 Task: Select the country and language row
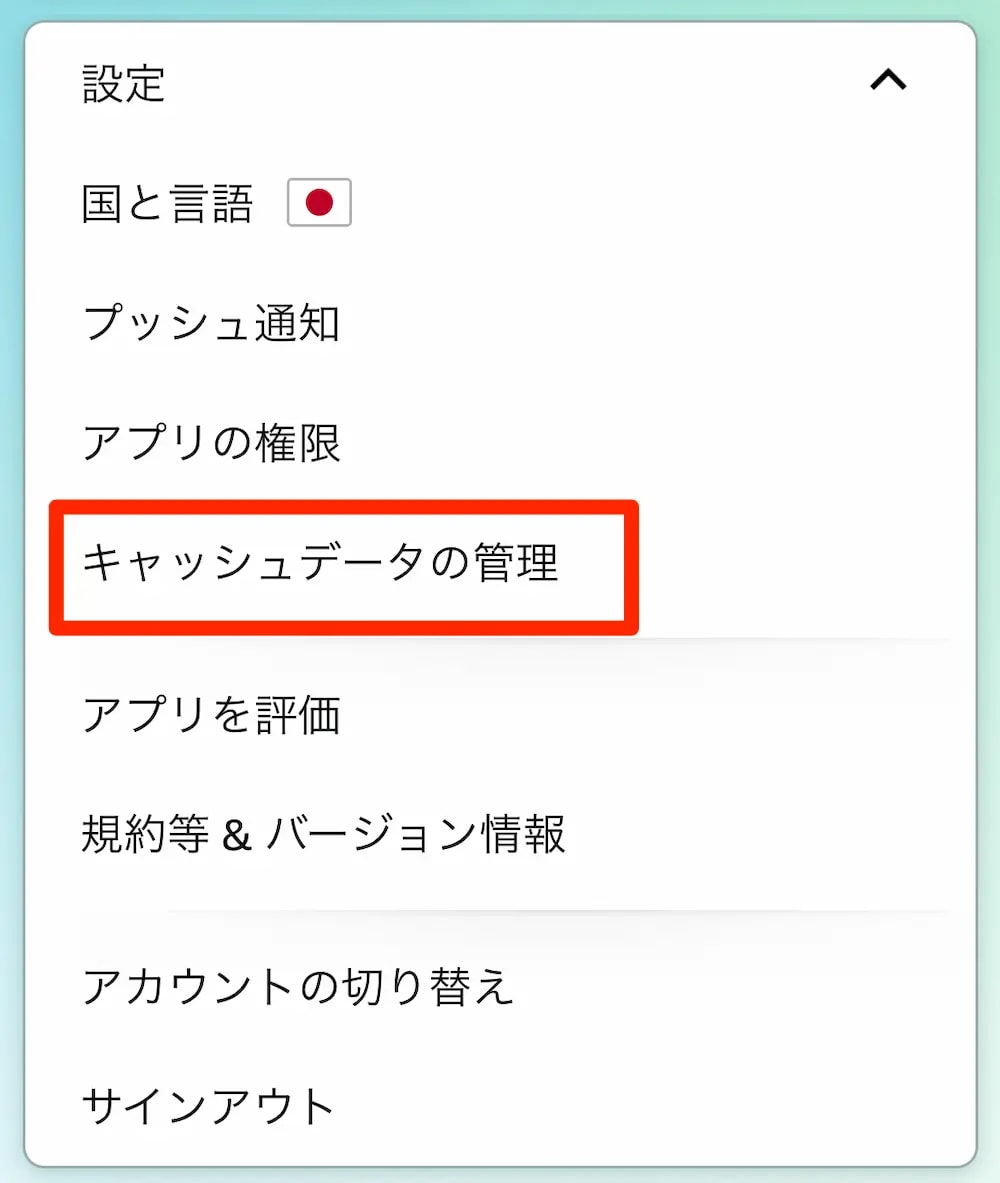[167, 205]
